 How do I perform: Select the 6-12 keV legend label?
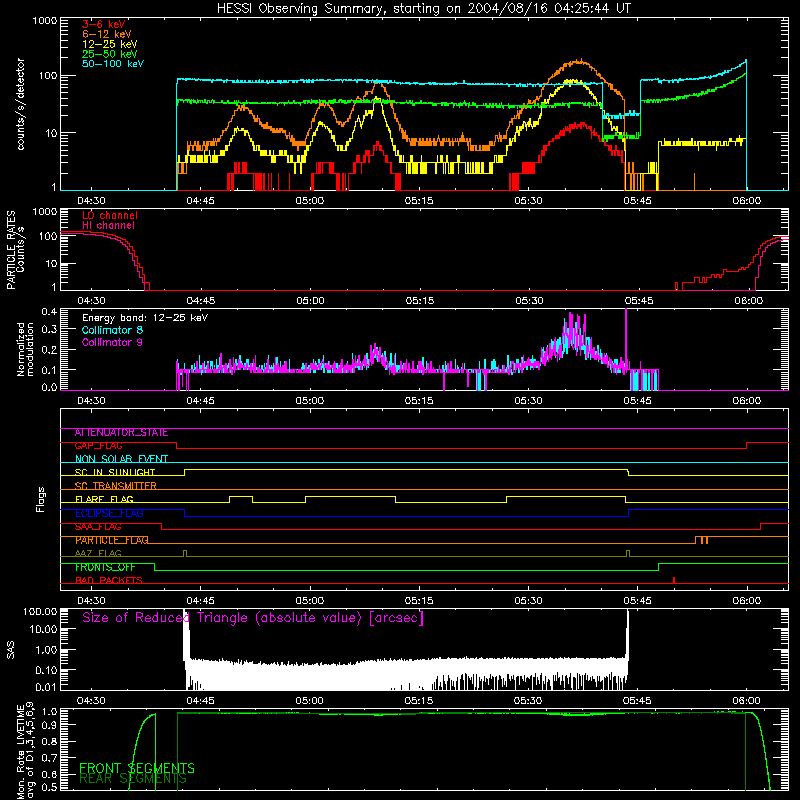coord(107,34)
